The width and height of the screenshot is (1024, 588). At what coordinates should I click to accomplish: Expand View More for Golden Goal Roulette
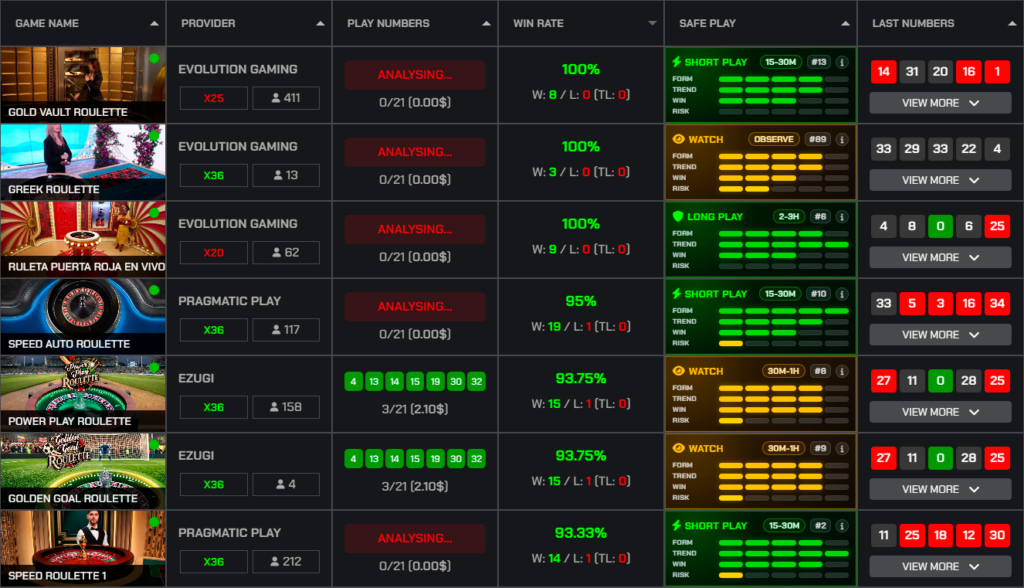[x=940, y=489]
